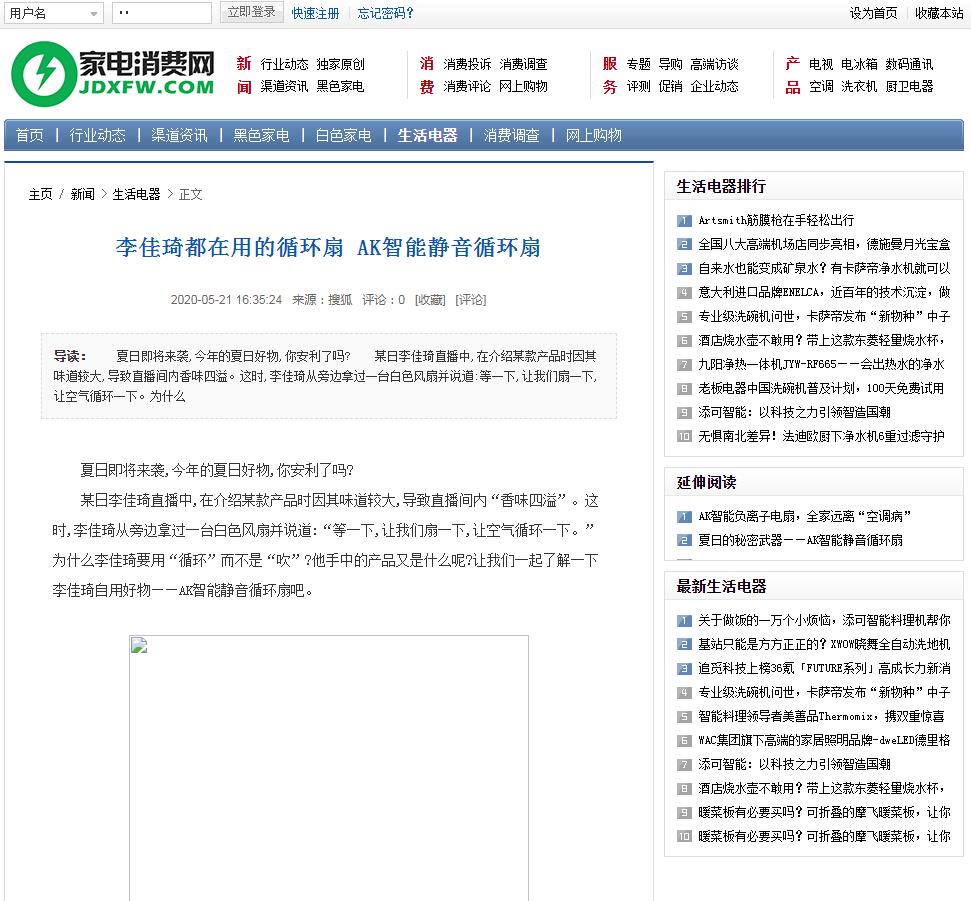The image size is (971, 901).
Task: Open 渠道资讯 in the blue navigation bar
Action: pos(179,135)
